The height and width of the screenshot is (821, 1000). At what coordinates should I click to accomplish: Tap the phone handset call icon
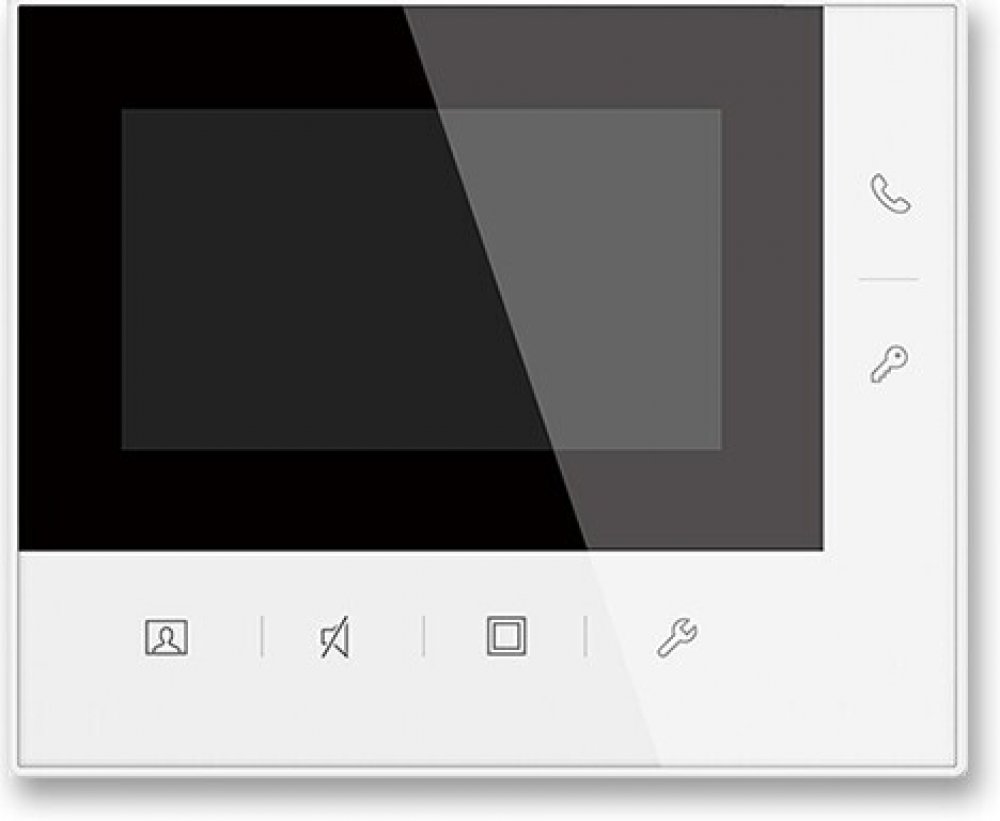click(x=891, y=193)
